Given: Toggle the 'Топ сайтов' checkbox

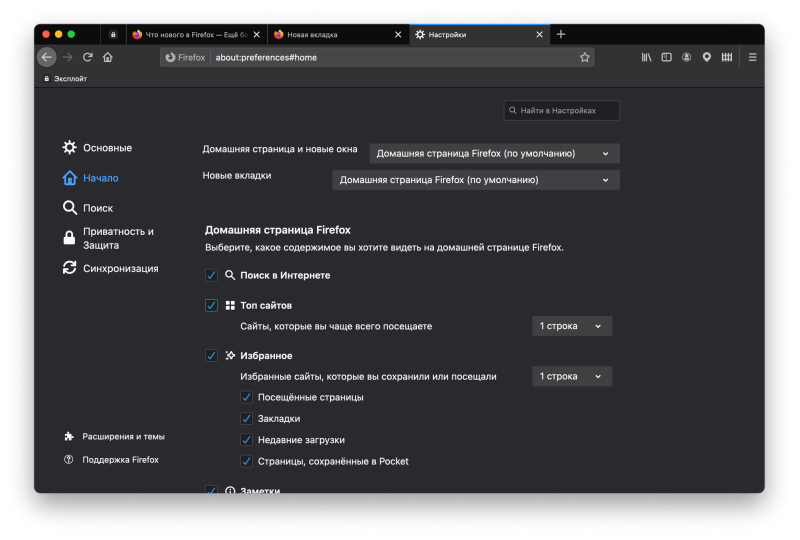Looking at the screenshot, I should point(211,305).
